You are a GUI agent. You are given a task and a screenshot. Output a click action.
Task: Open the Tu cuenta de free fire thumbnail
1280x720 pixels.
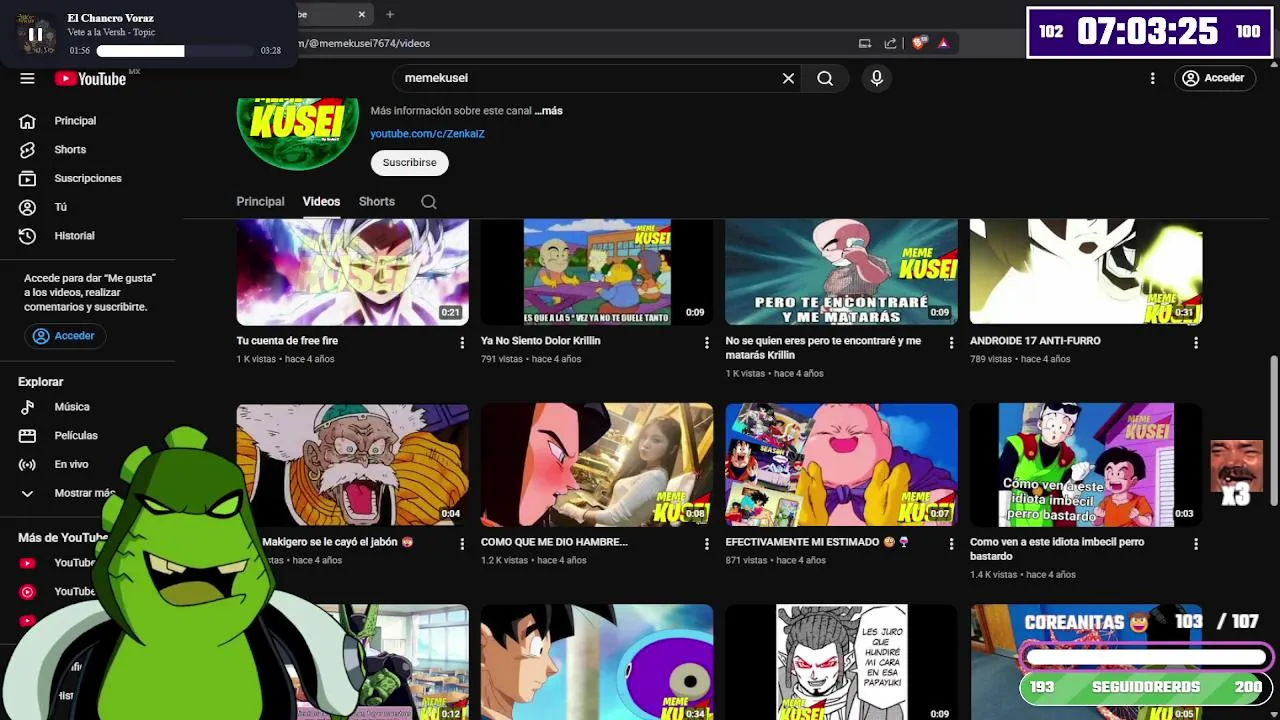[352, 272]
